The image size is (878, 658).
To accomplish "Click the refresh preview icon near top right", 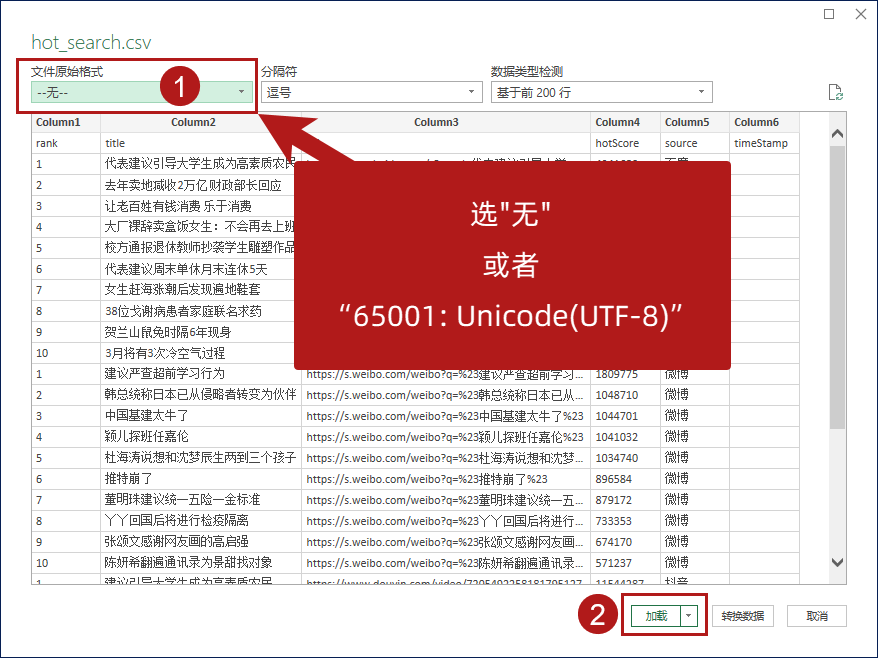I will tap(836, 91).
